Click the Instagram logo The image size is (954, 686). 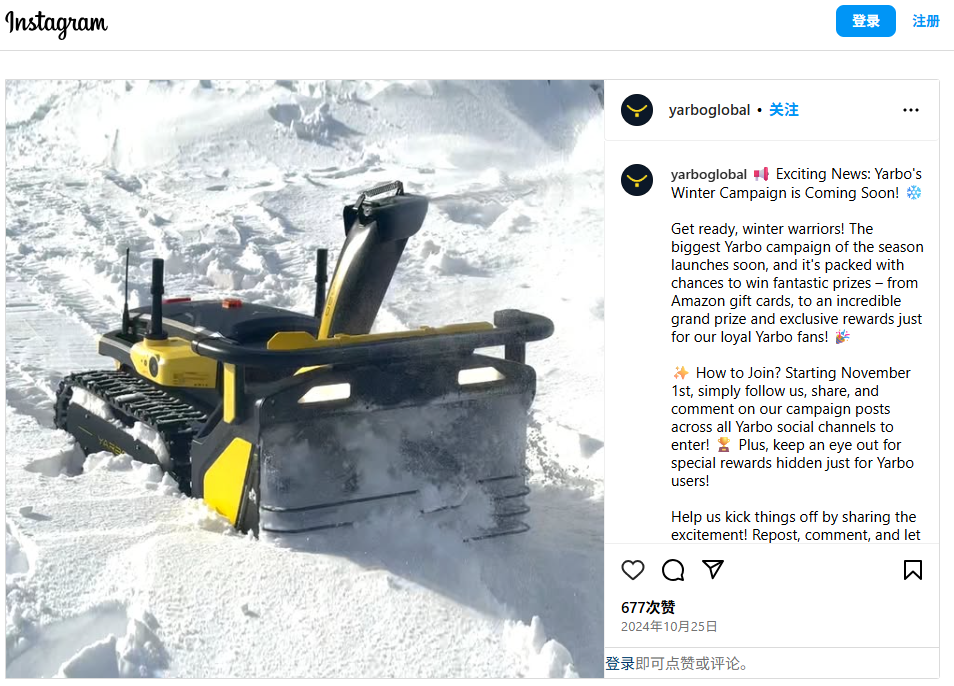pos(57,23)
